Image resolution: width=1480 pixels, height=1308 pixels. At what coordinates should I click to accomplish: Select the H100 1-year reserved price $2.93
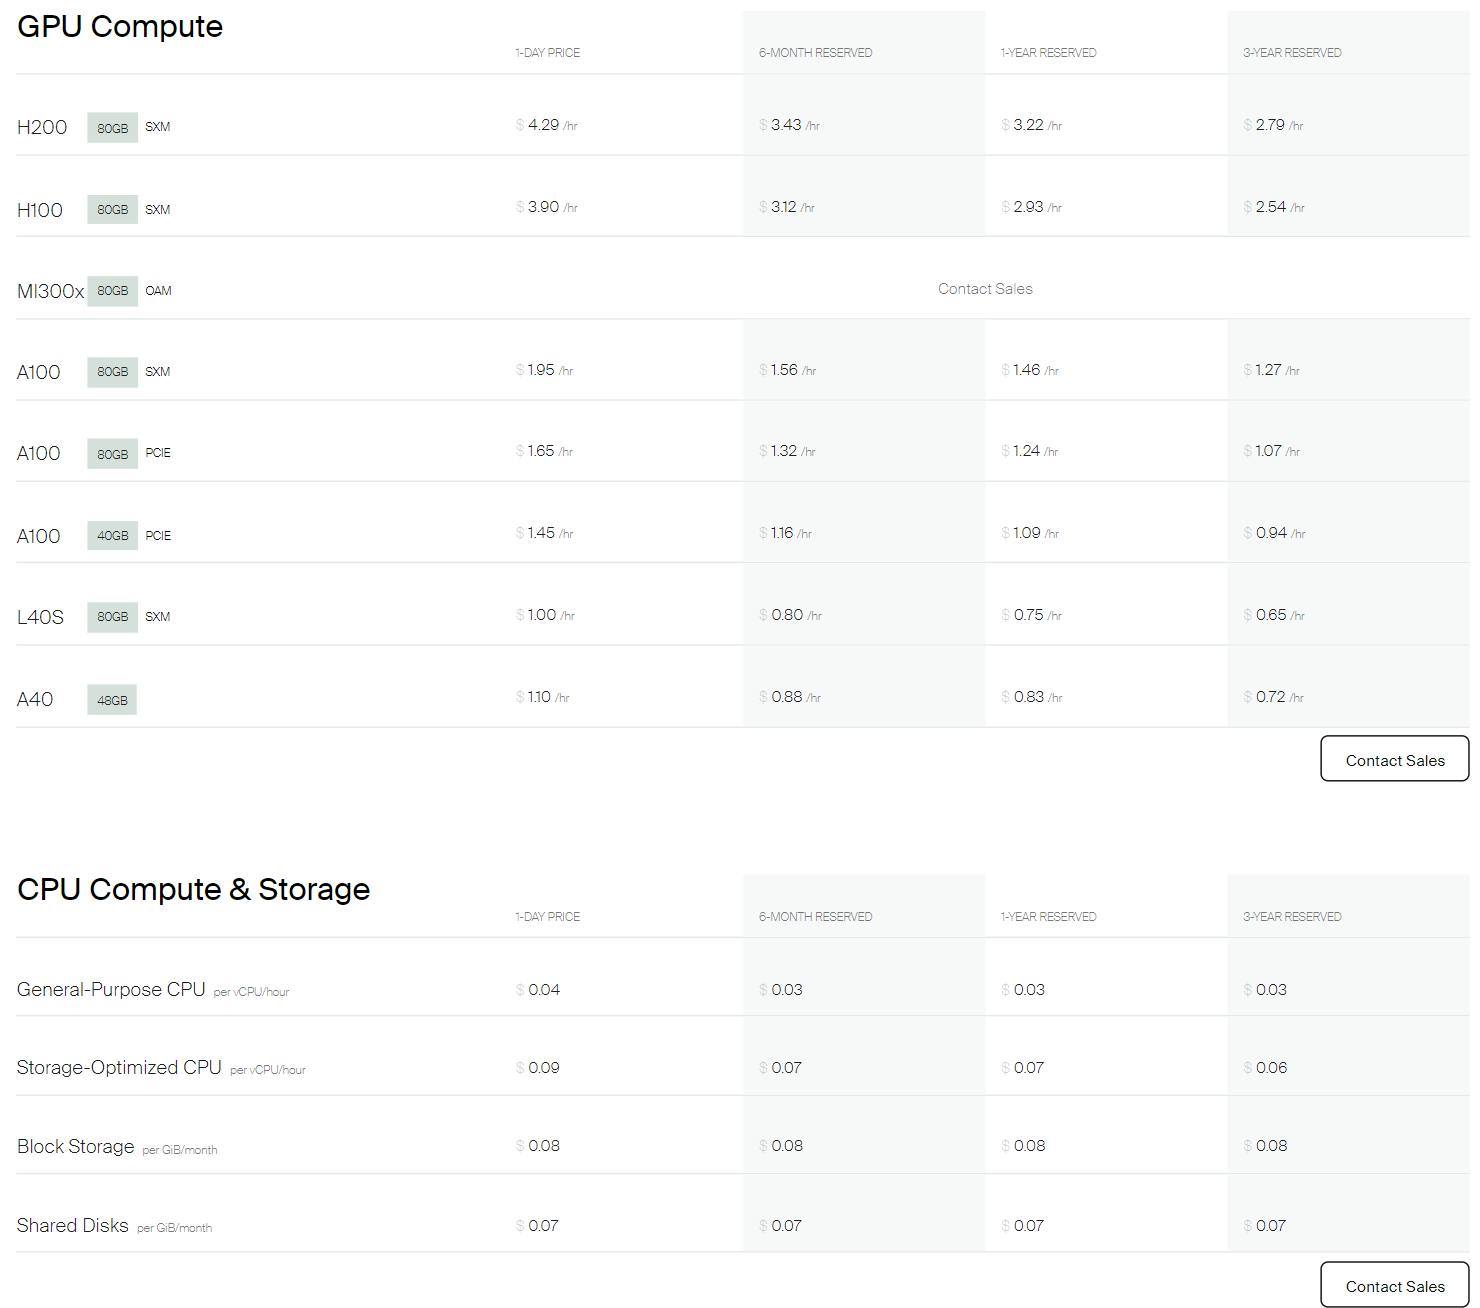click(x=1031, y=207)
